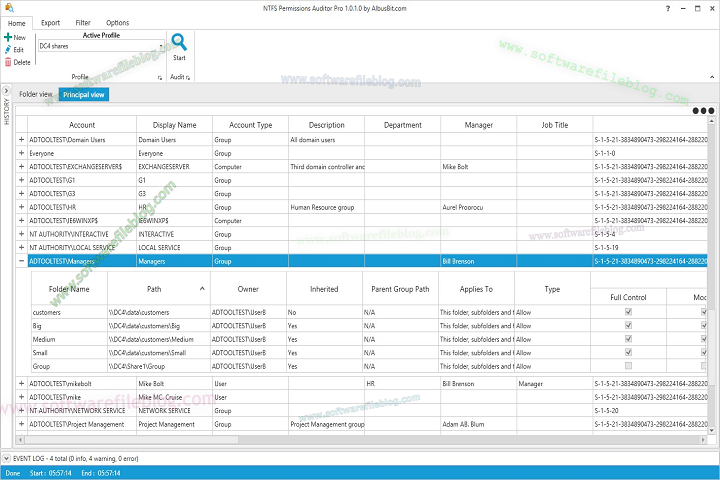Open the three-dot options above the grid
The height and width of the screenshot is (480, 720).
click(x=703, y=111)
